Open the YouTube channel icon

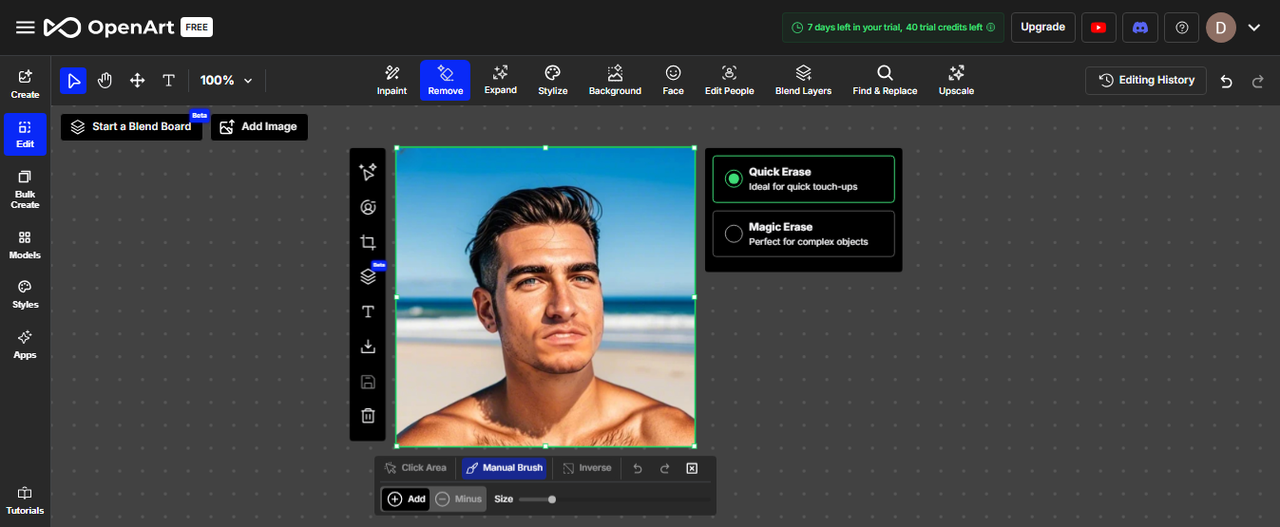pos(1098,27)
